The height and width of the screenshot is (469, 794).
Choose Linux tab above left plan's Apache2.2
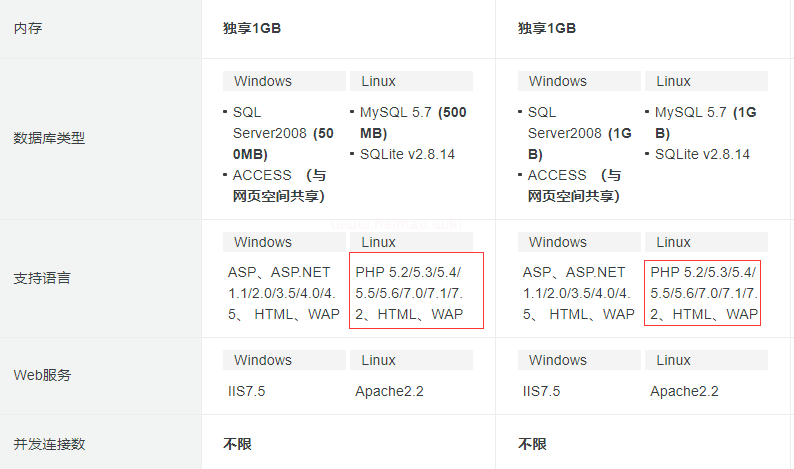[410, 360]
